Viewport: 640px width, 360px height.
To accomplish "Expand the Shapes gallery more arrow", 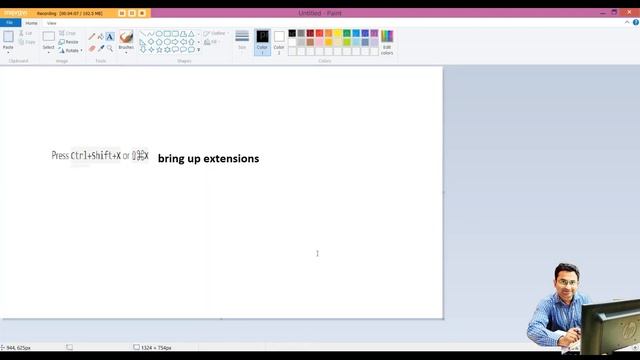I will (199, 50).
